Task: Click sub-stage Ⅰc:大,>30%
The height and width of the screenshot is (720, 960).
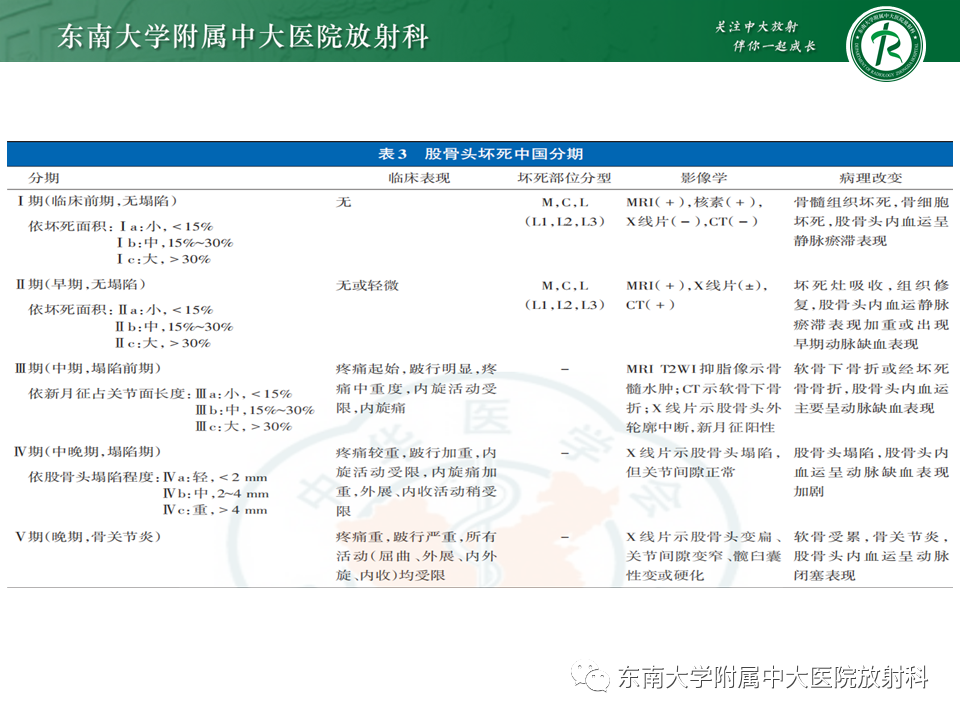Action: [x=163, y=260]
